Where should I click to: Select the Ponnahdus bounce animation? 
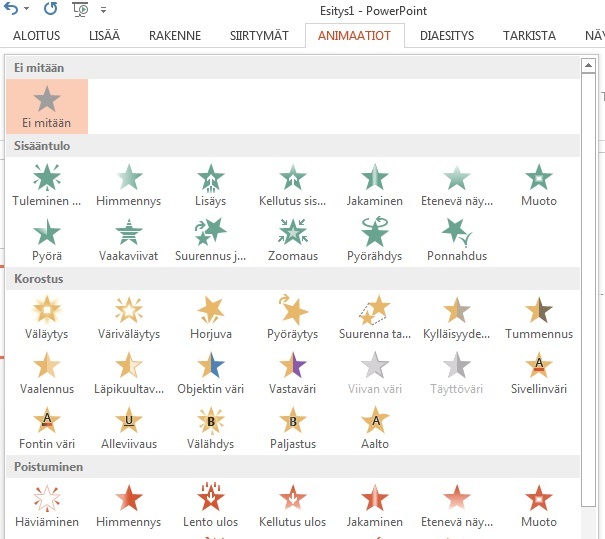(457, 240)
